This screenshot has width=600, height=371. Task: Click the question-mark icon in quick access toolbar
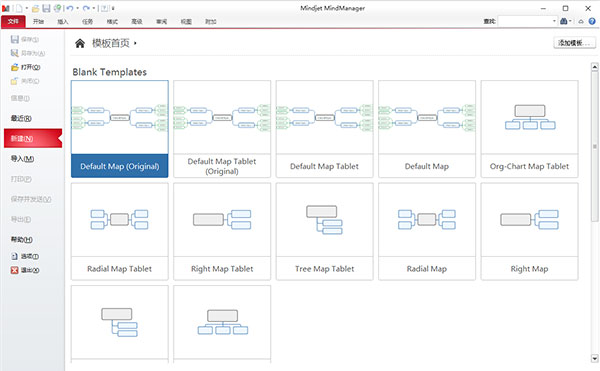click(104, 8)
